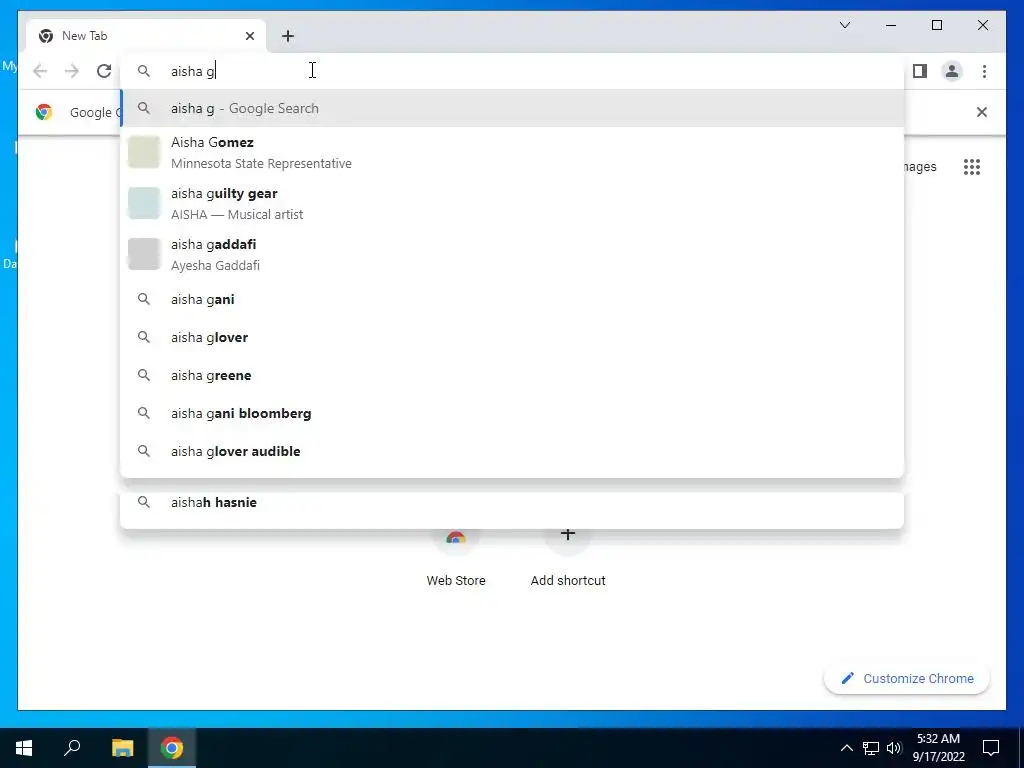Open a new tab with the plus button
Image resolution: width=1024 pixels, height=768 pixels.
(x=288, y=36)
